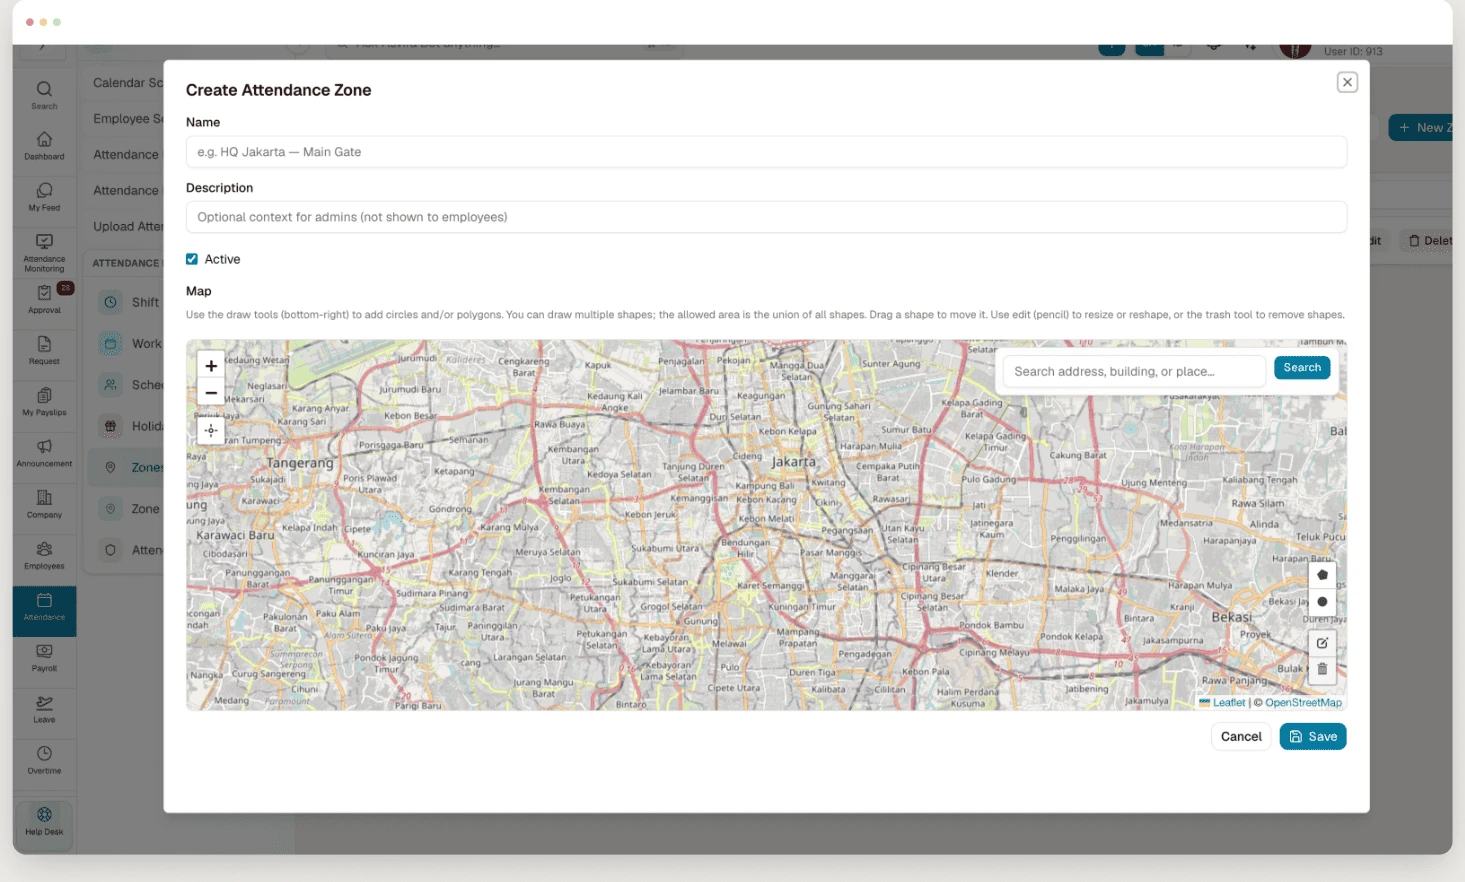Focus the Description input field
This screenshot has height=882, width=1465.
(x=766, y=217)
